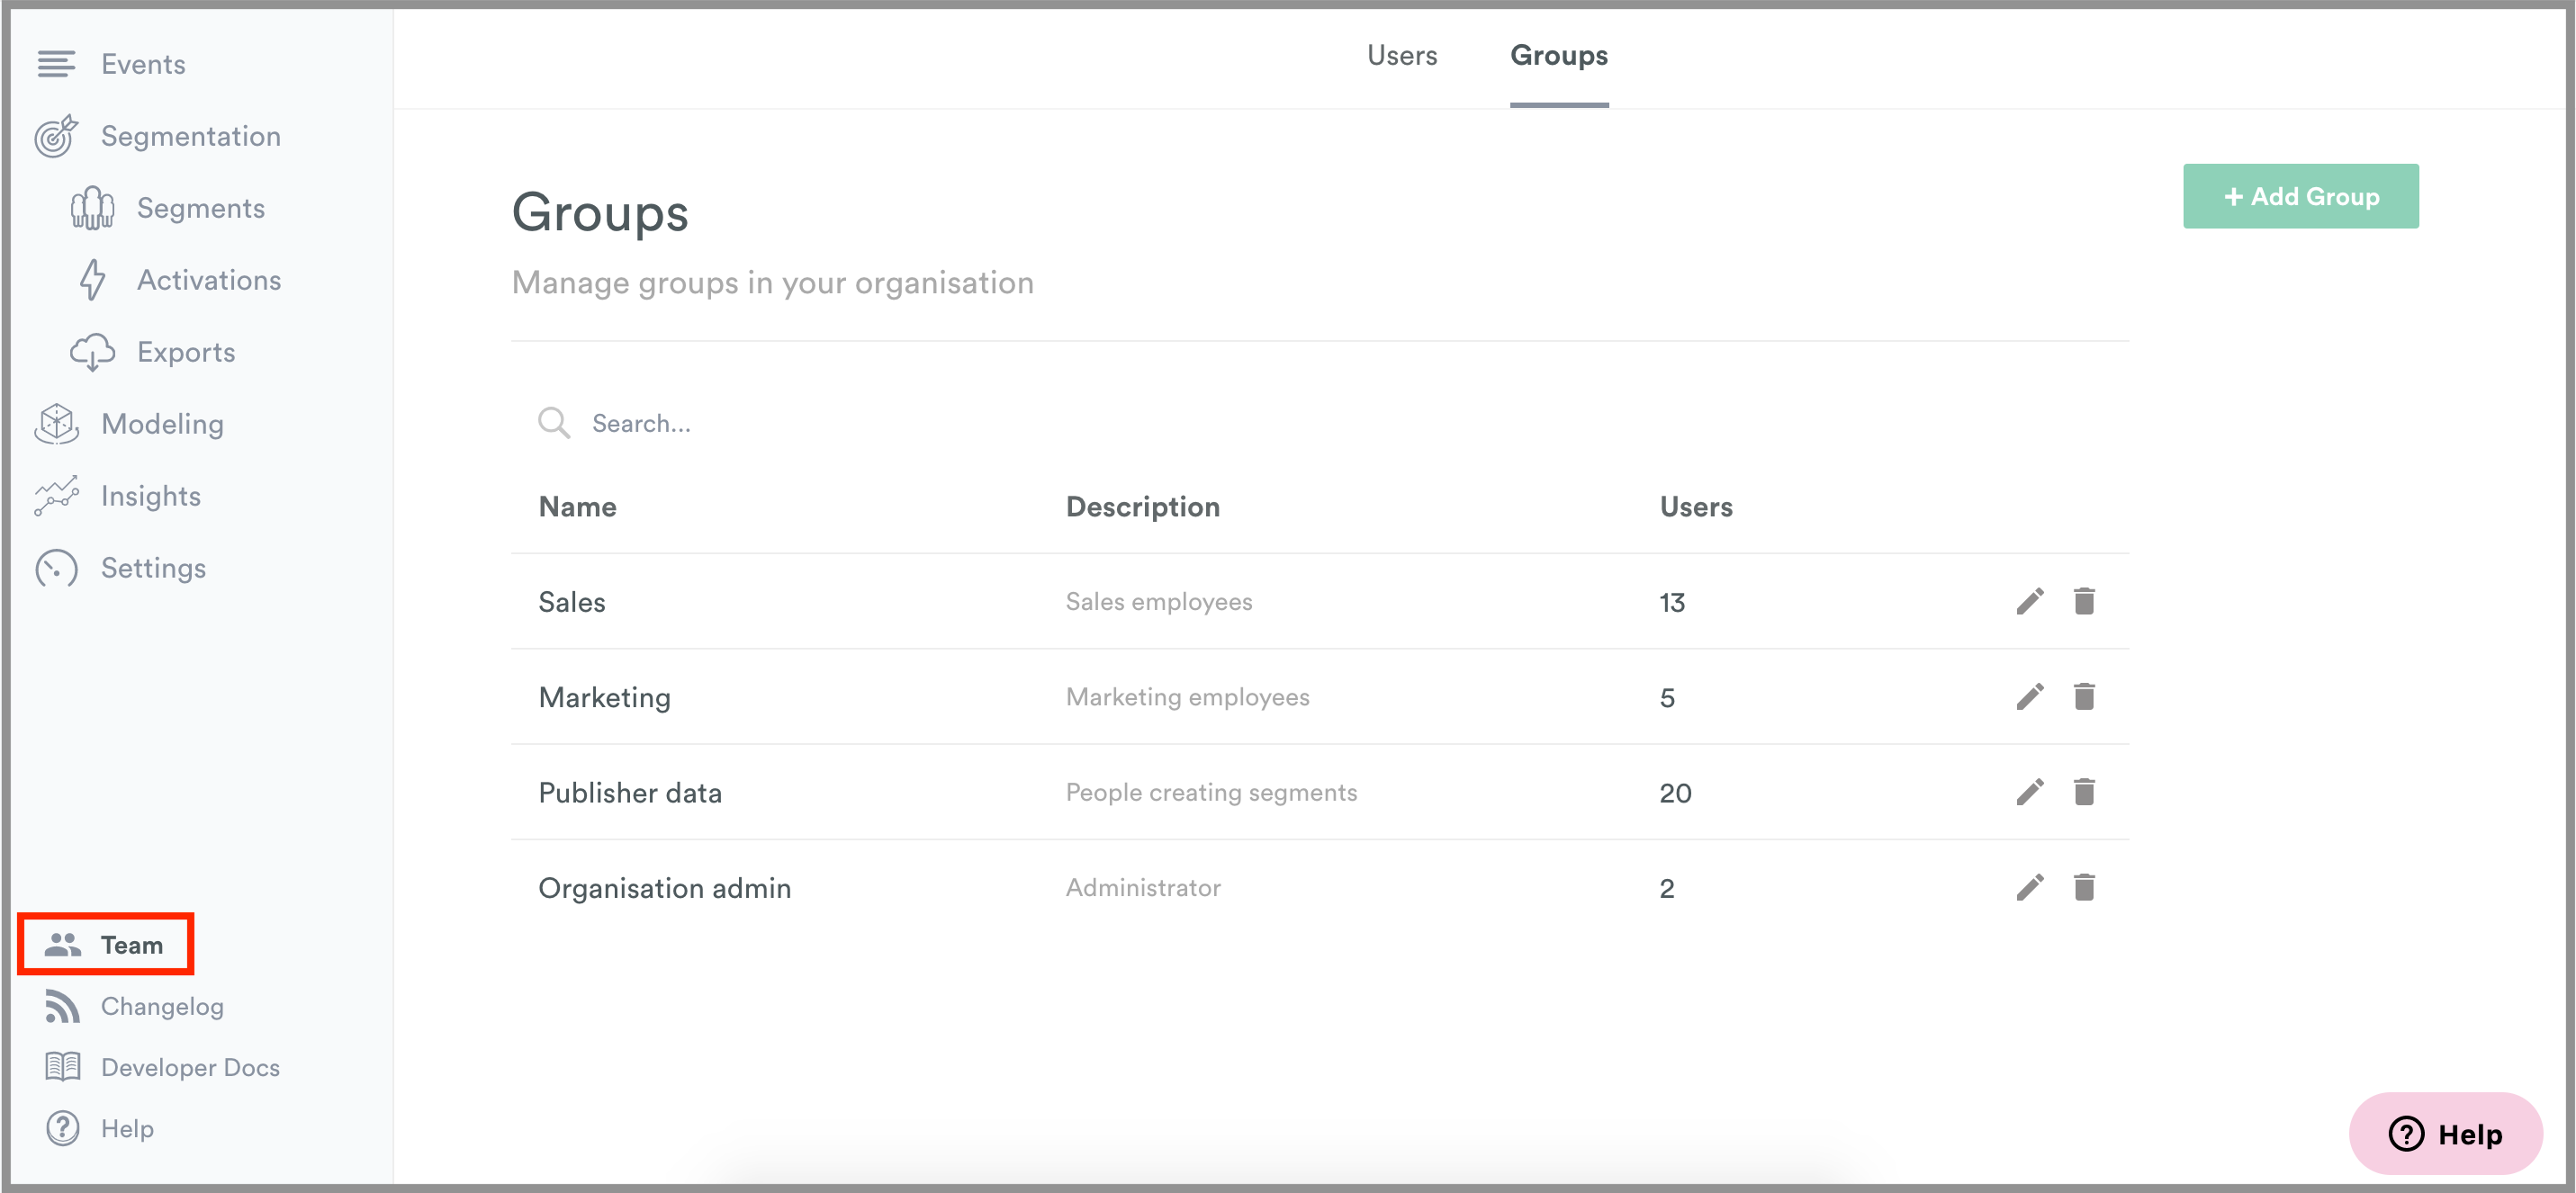Select the Publisher data group name

coord(630,793)
